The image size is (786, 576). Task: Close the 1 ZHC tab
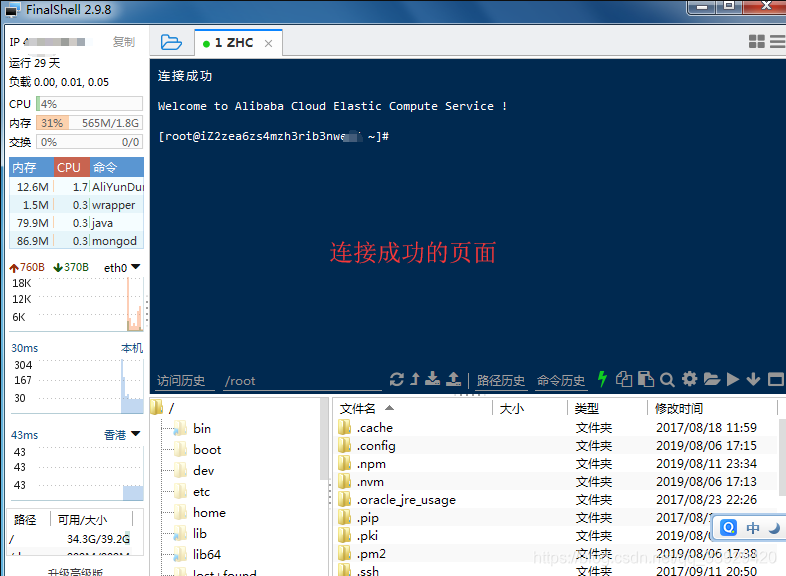(269, 44)
